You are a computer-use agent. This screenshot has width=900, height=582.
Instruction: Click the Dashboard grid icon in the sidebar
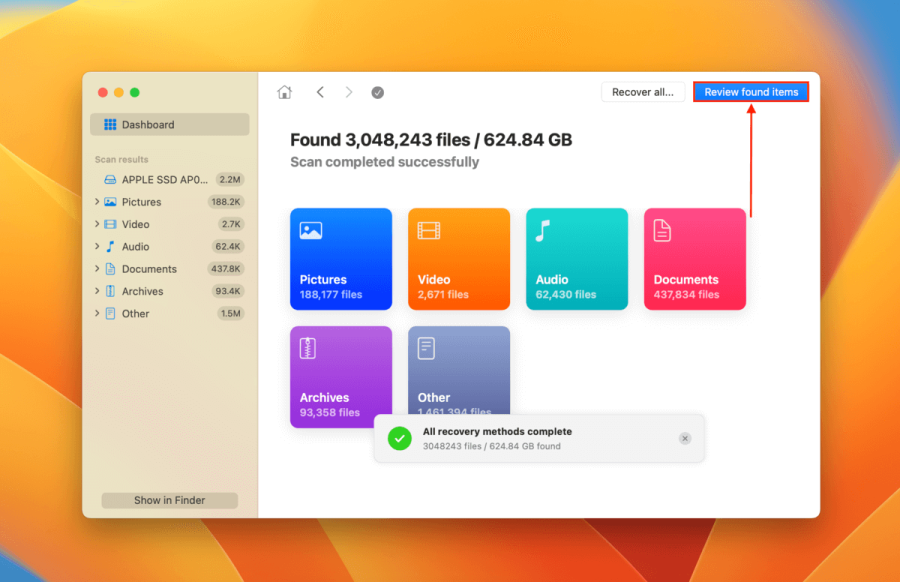click(x=112, y=124)
